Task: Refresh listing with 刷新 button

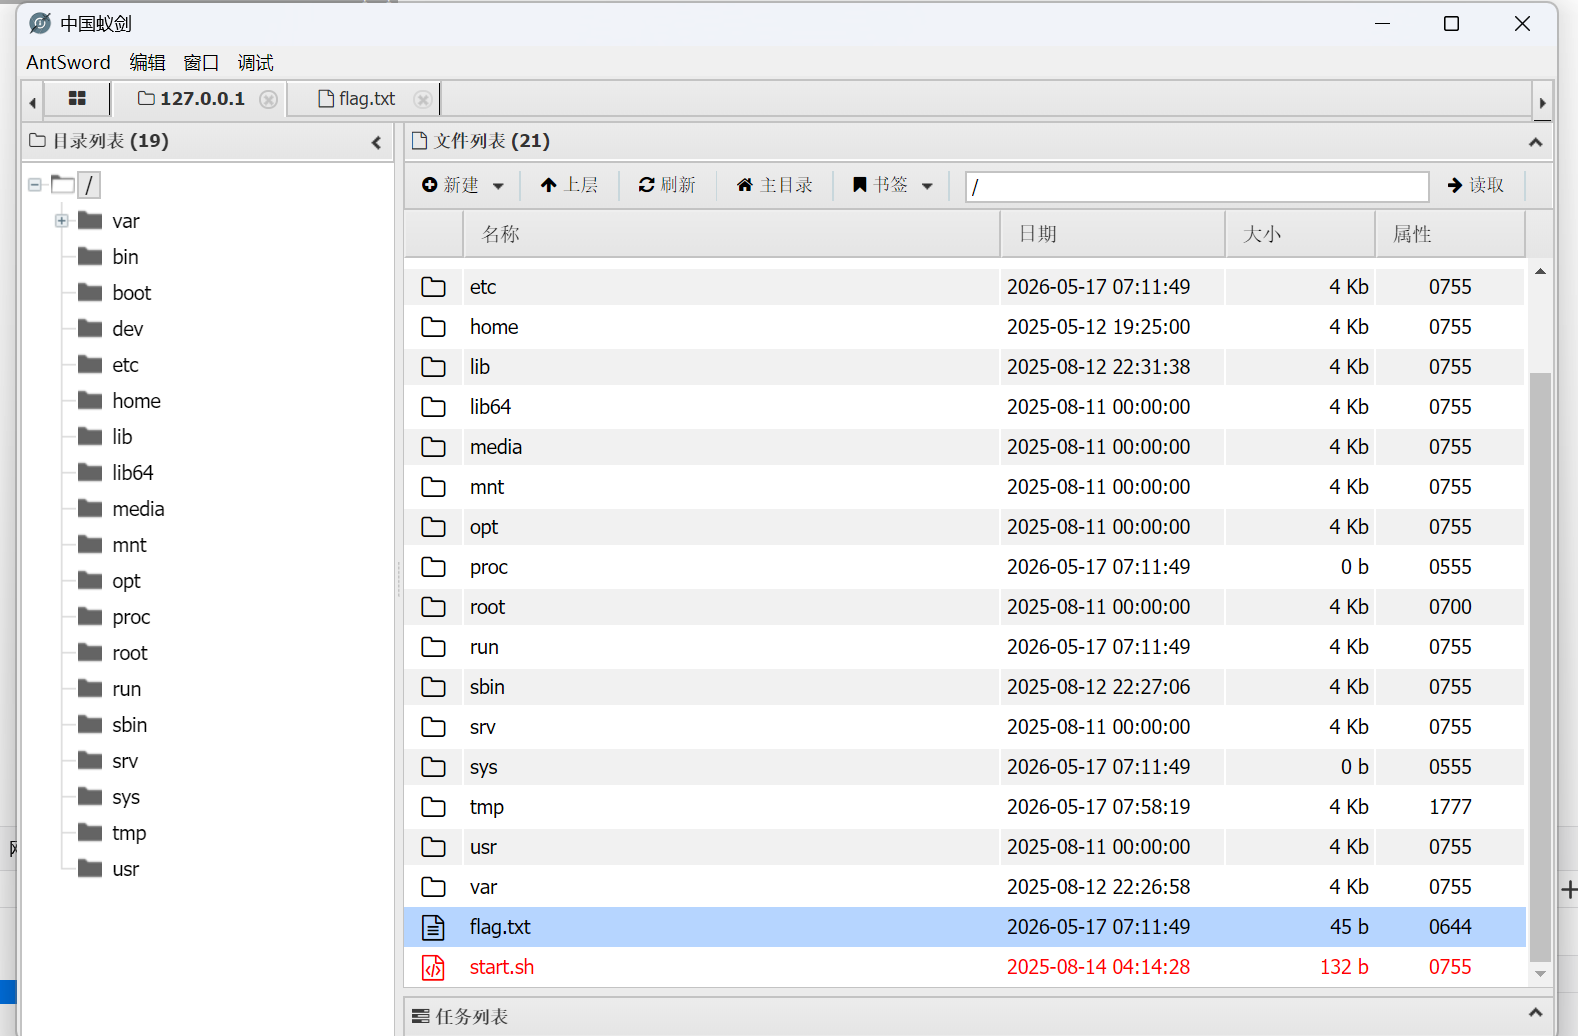Action: 667,185
